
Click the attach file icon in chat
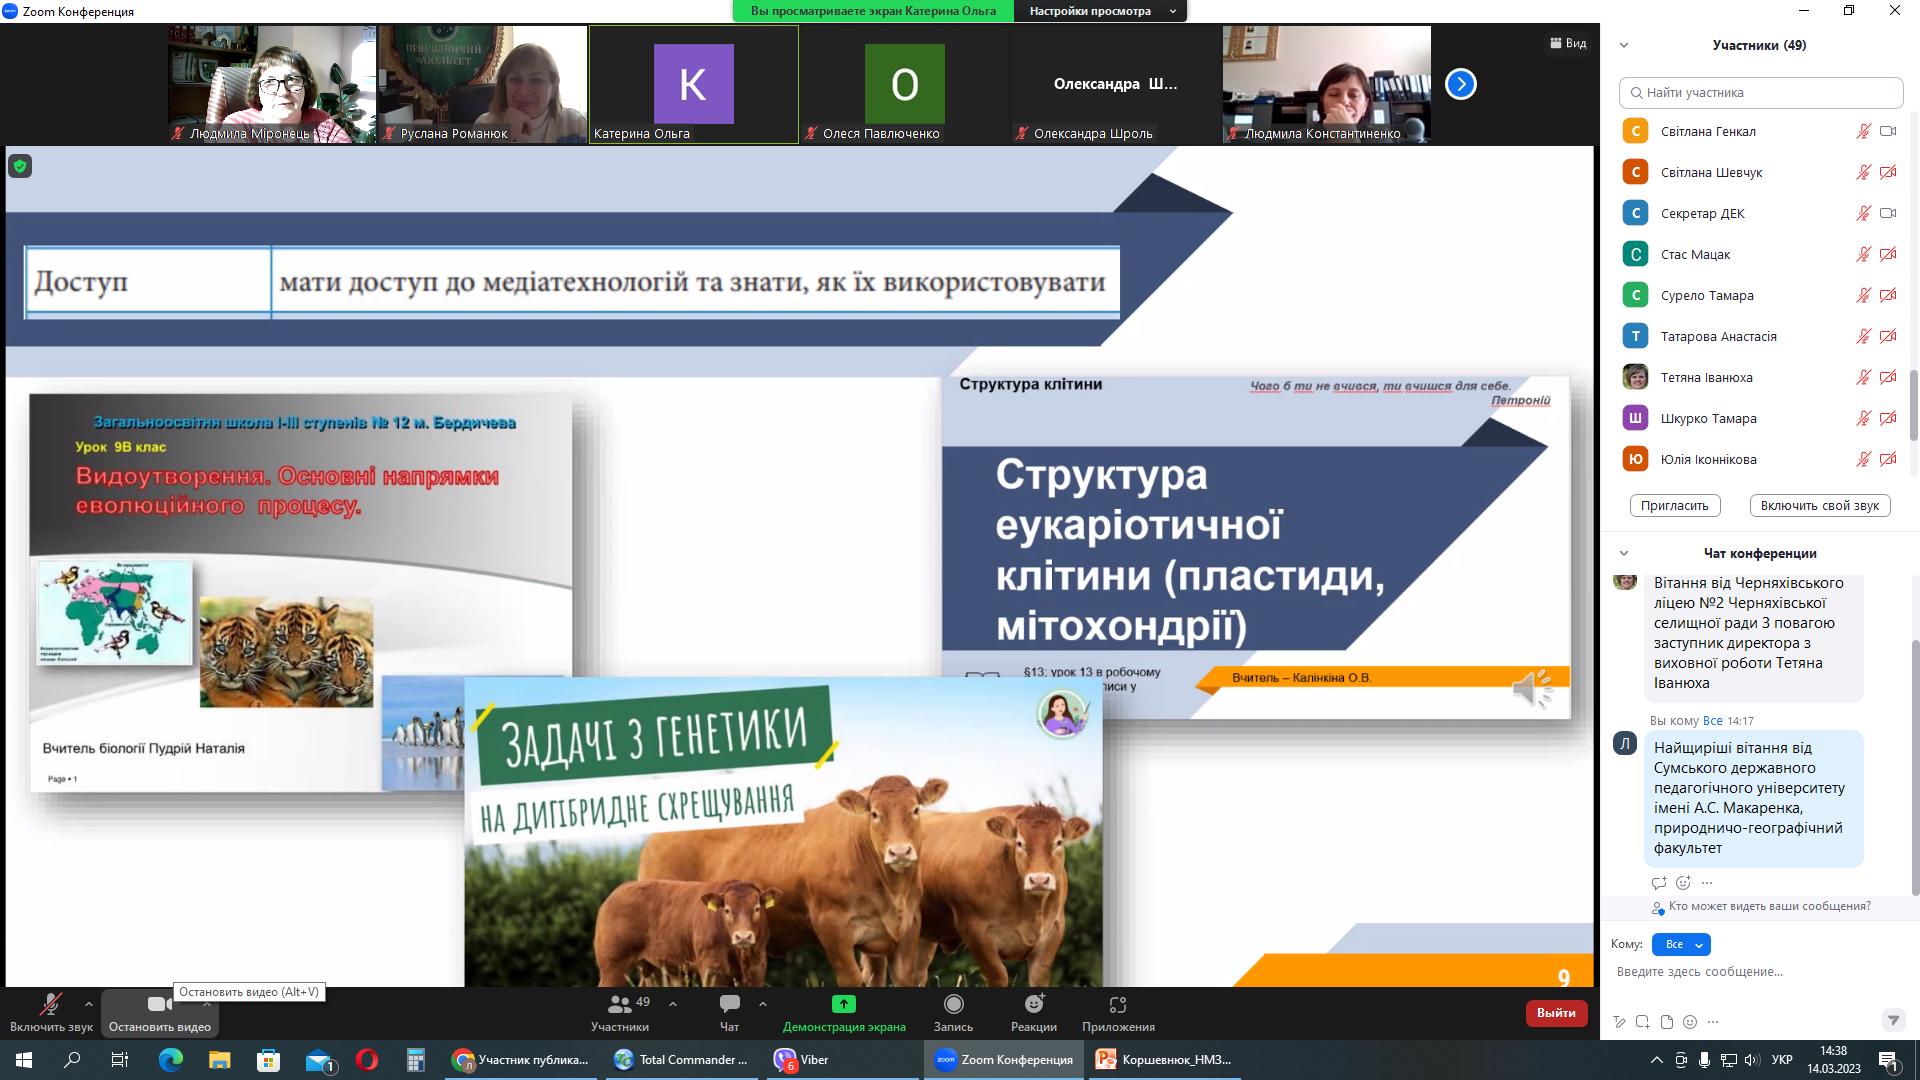(1666, 1022)
